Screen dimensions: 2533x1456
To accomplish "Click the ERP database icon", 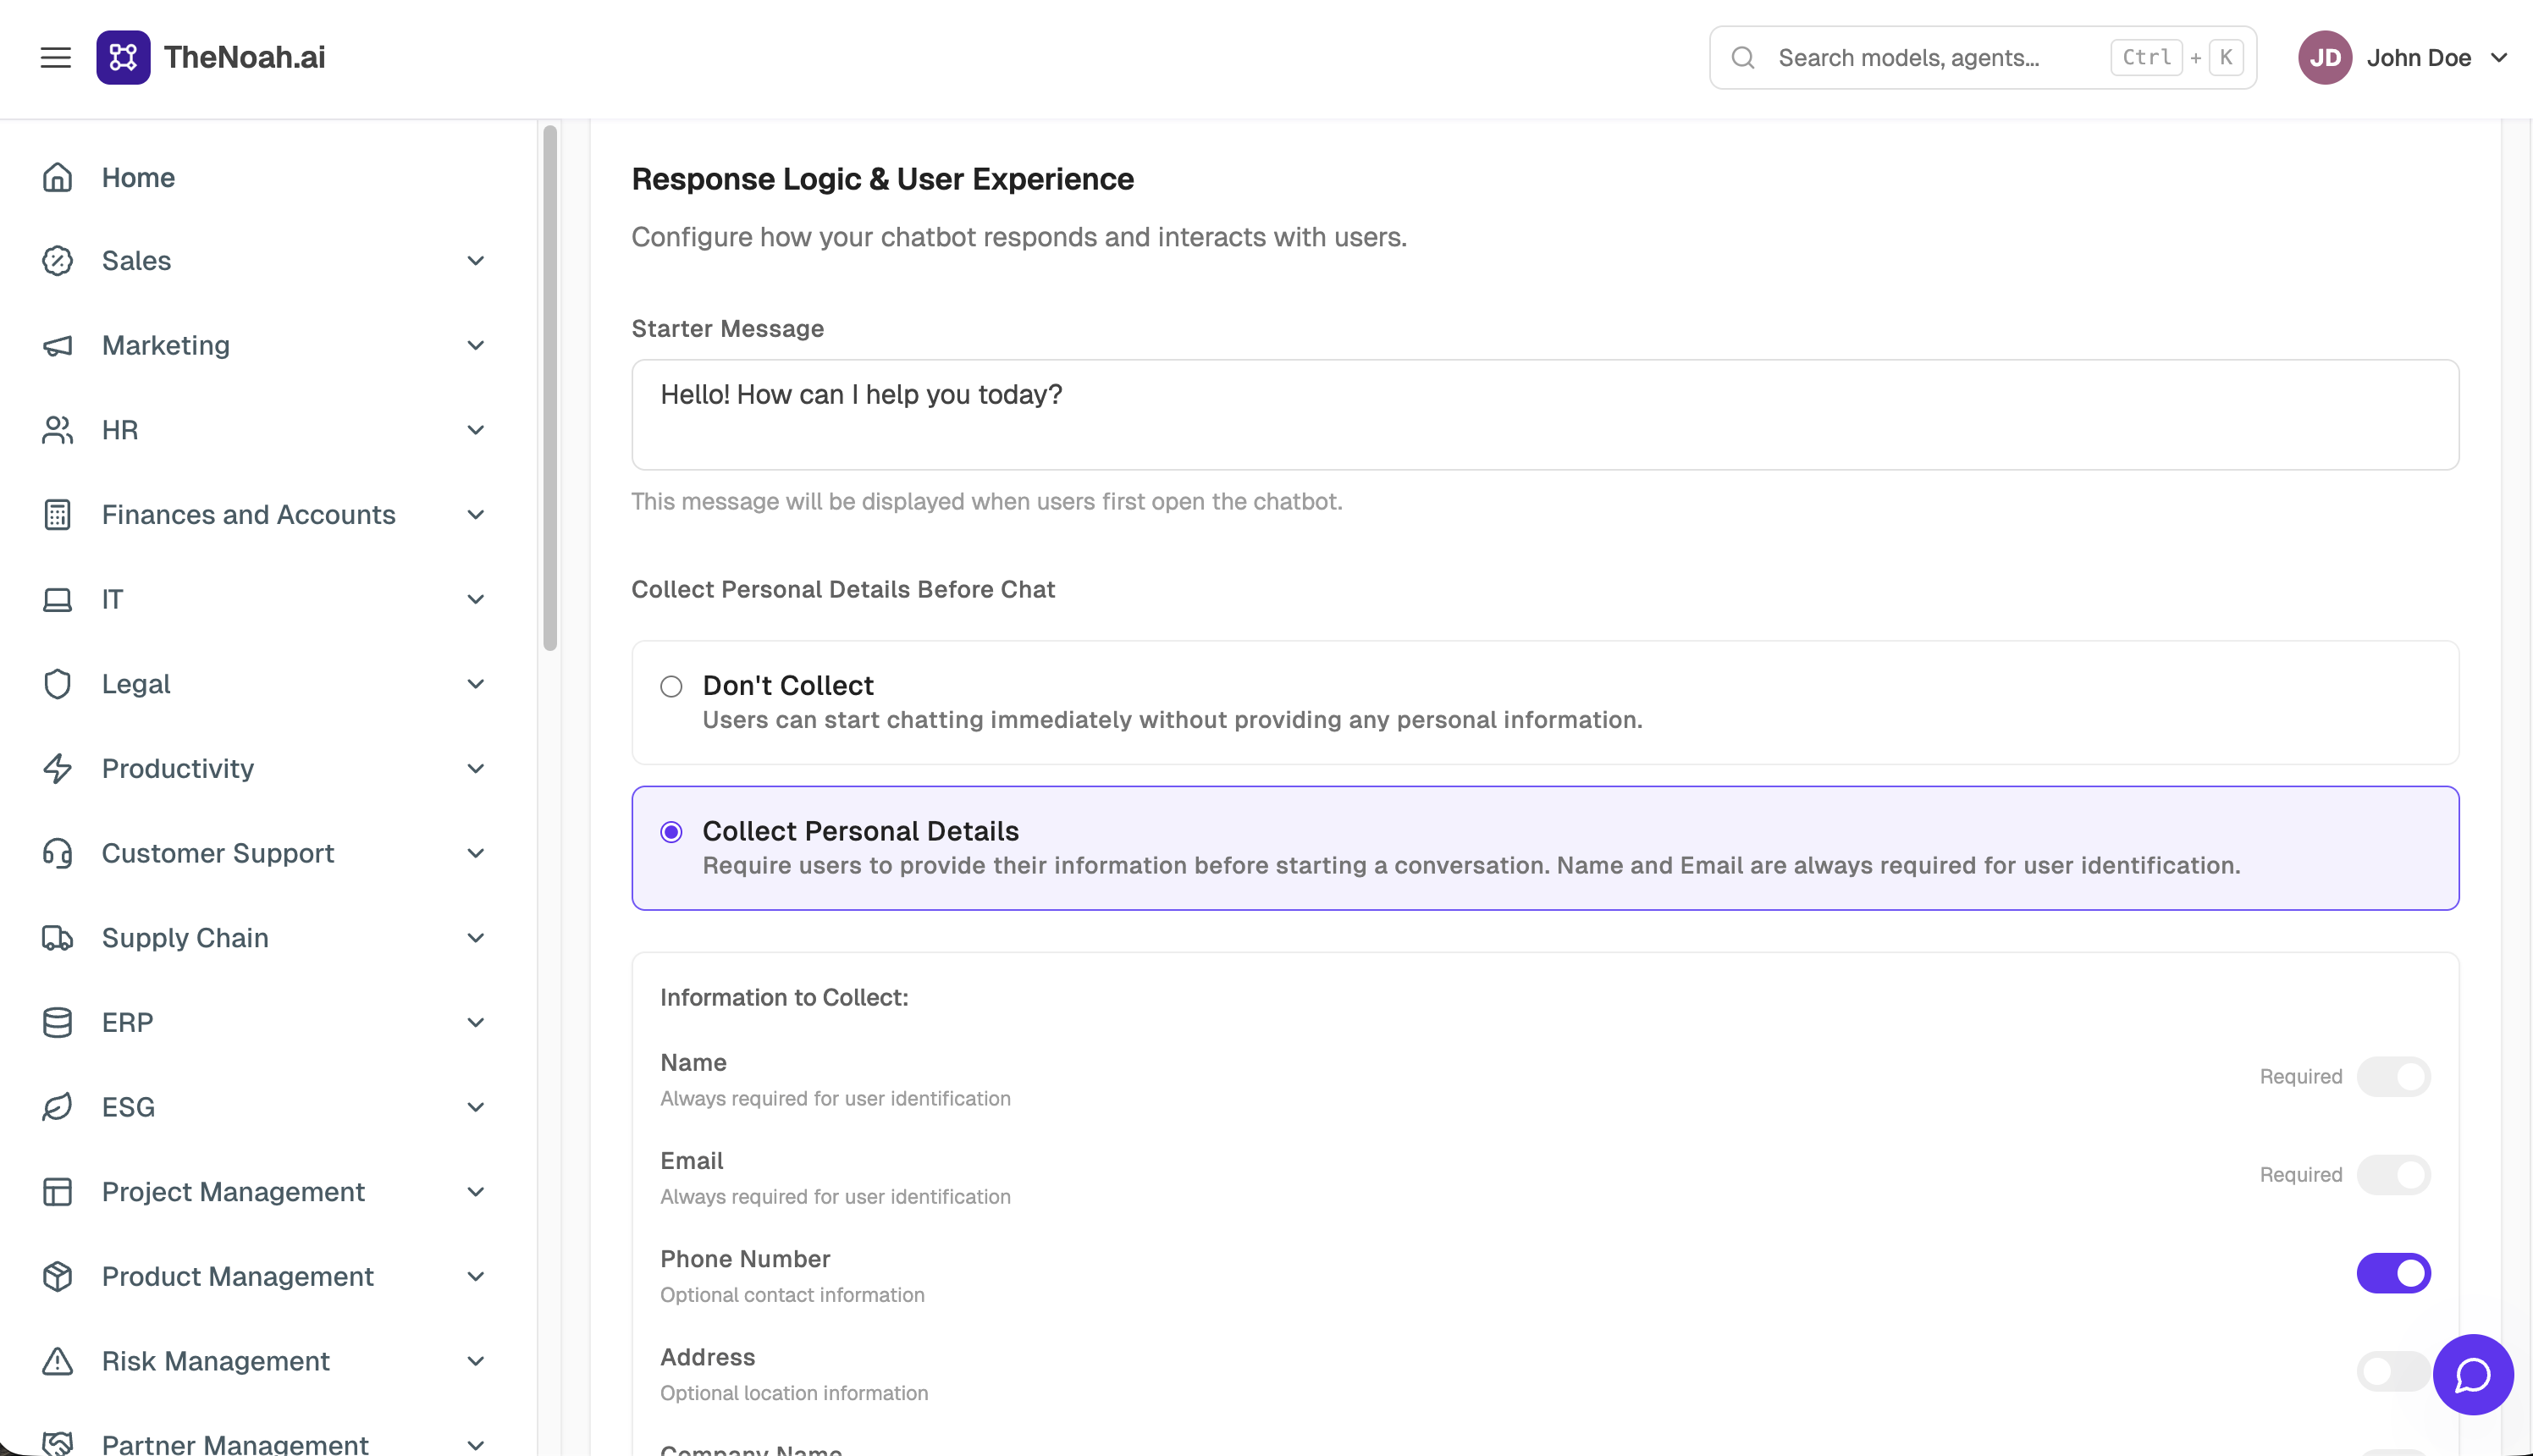I will (x=58, y=1023).
